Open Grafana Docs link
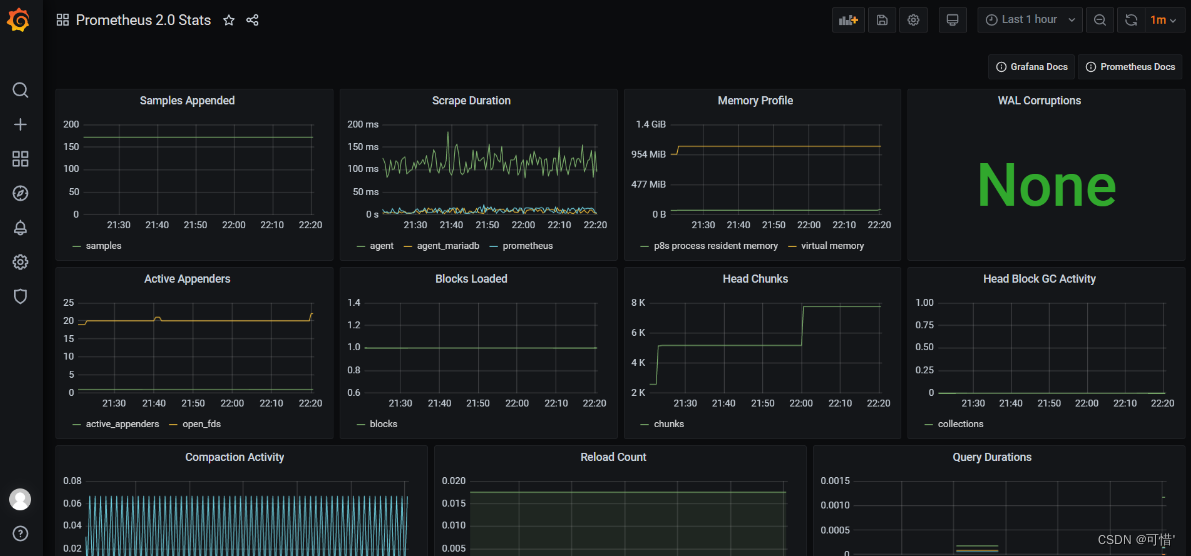Viewport: 1191px width, 556px height. click(1032, 67)
